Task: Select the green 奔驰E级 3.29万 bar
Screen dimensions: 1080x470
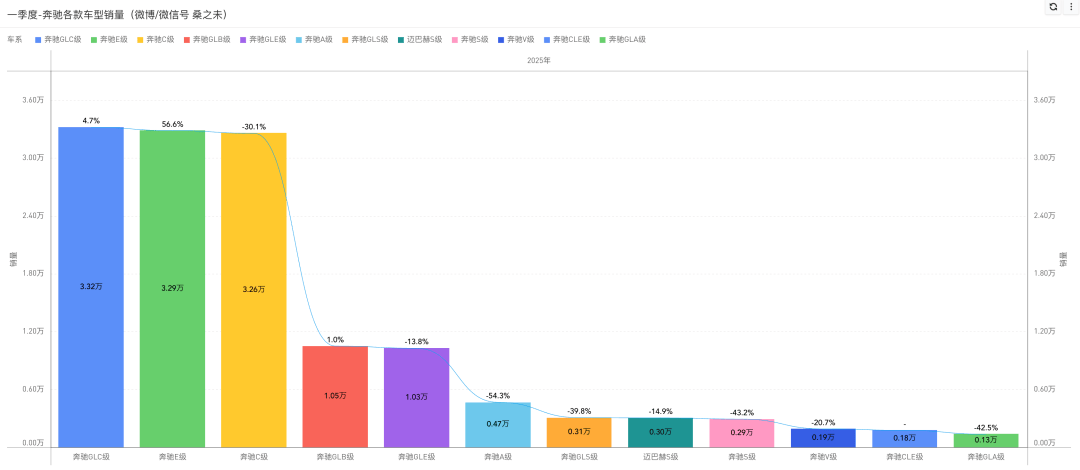Action: tap(172, 288)
